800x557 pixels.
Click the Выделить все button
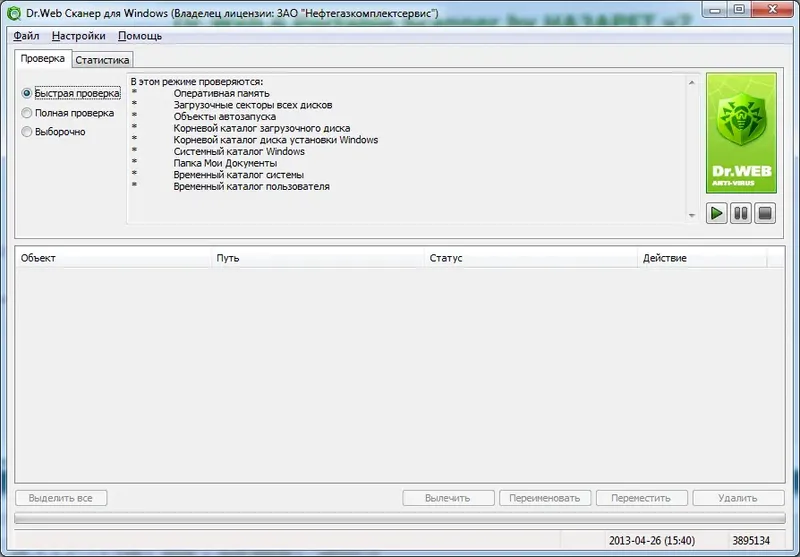click(x=61, y=498)
